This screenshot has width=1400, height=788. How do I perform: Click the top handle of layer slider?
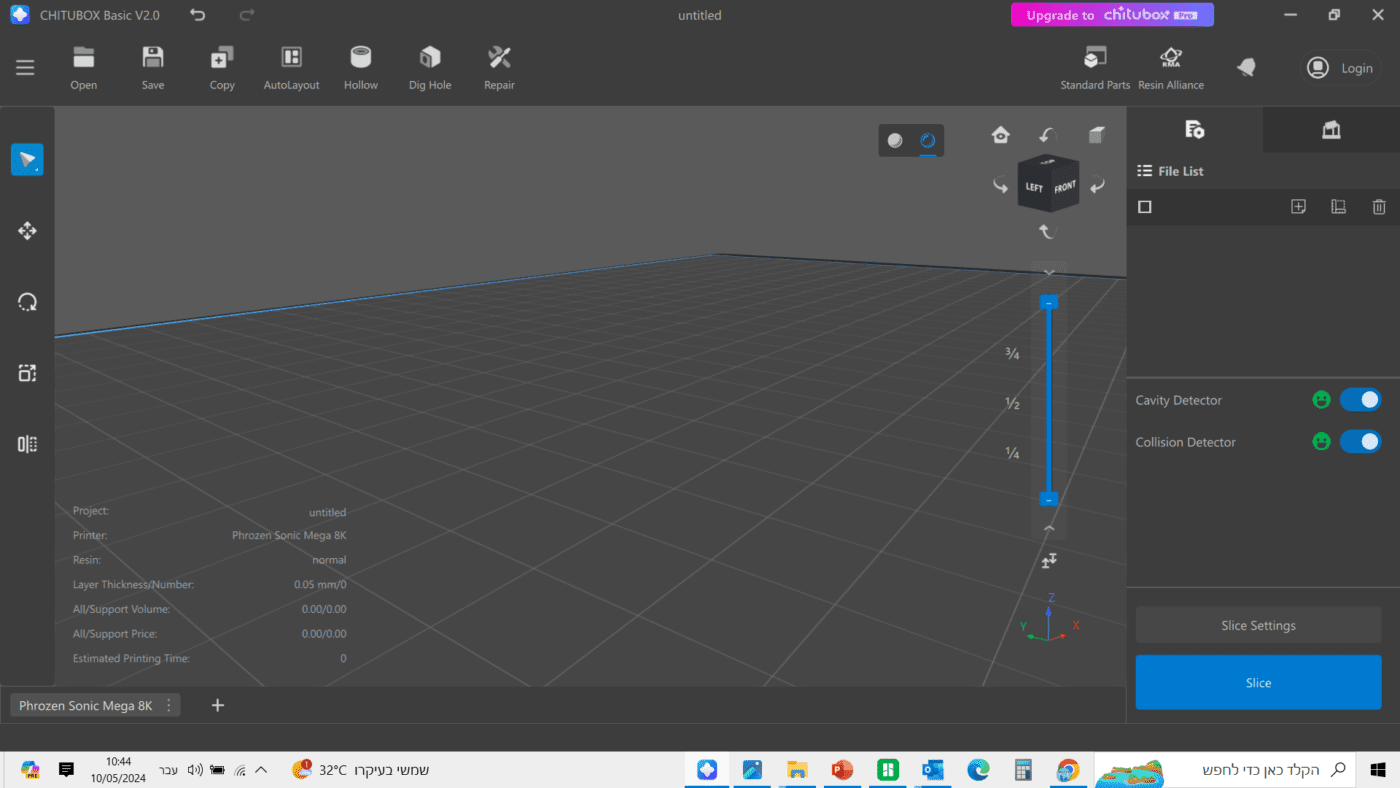pos(1048,302)
